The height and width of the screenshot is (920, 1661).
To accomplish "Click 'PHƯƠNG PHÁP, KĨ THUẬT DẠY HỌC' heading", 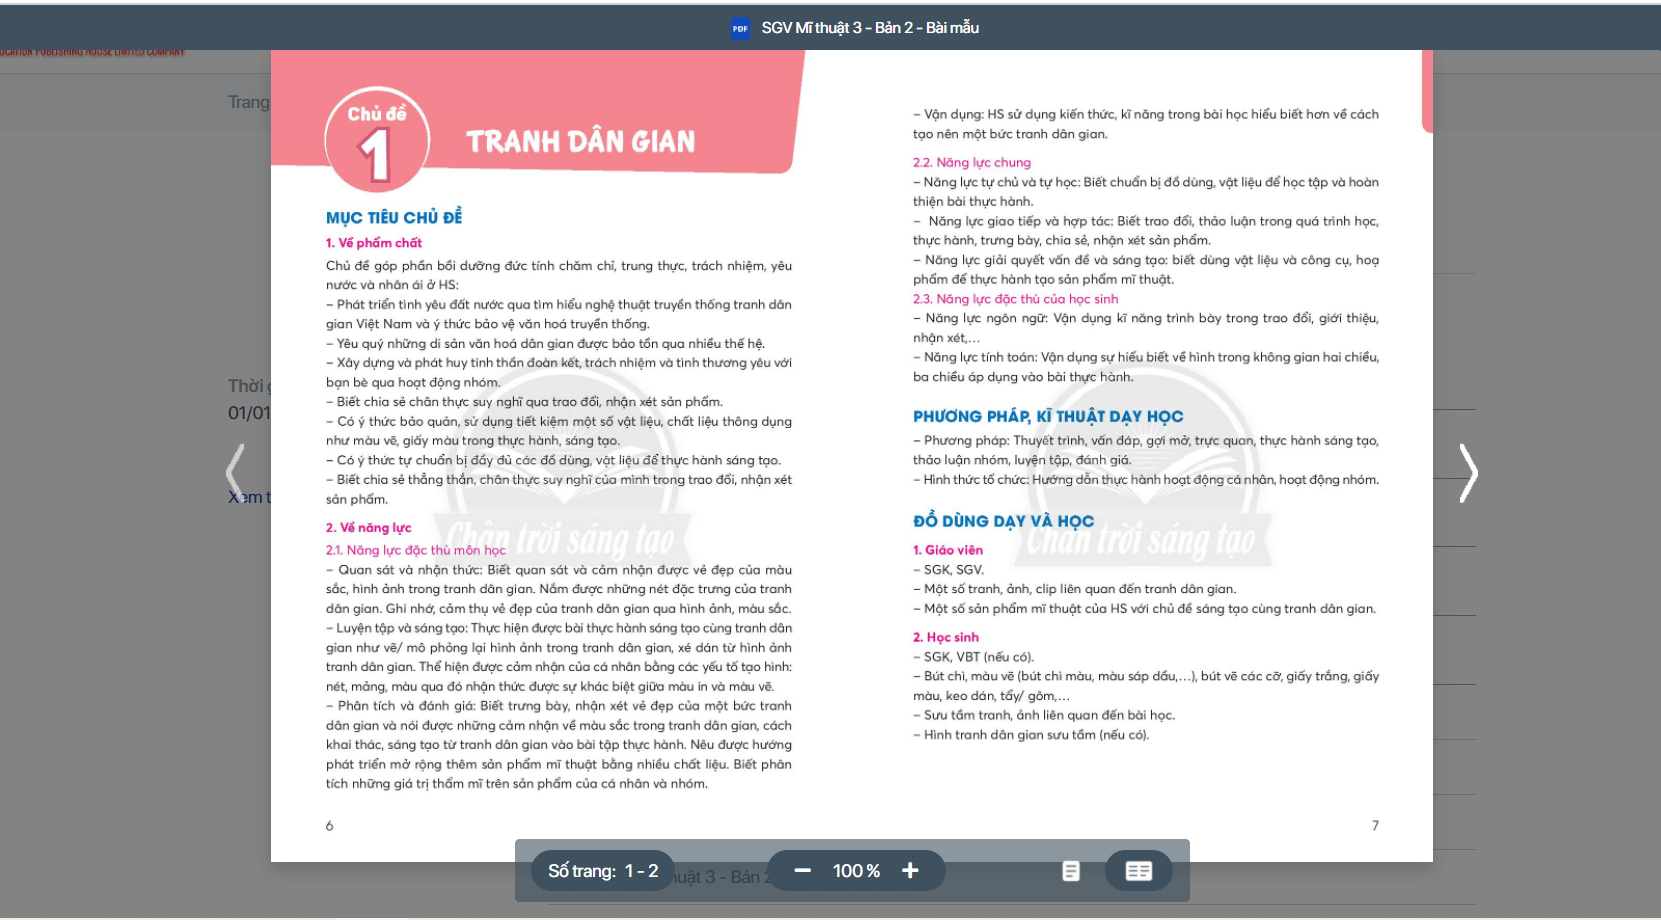I will (x=1048, y=416).
